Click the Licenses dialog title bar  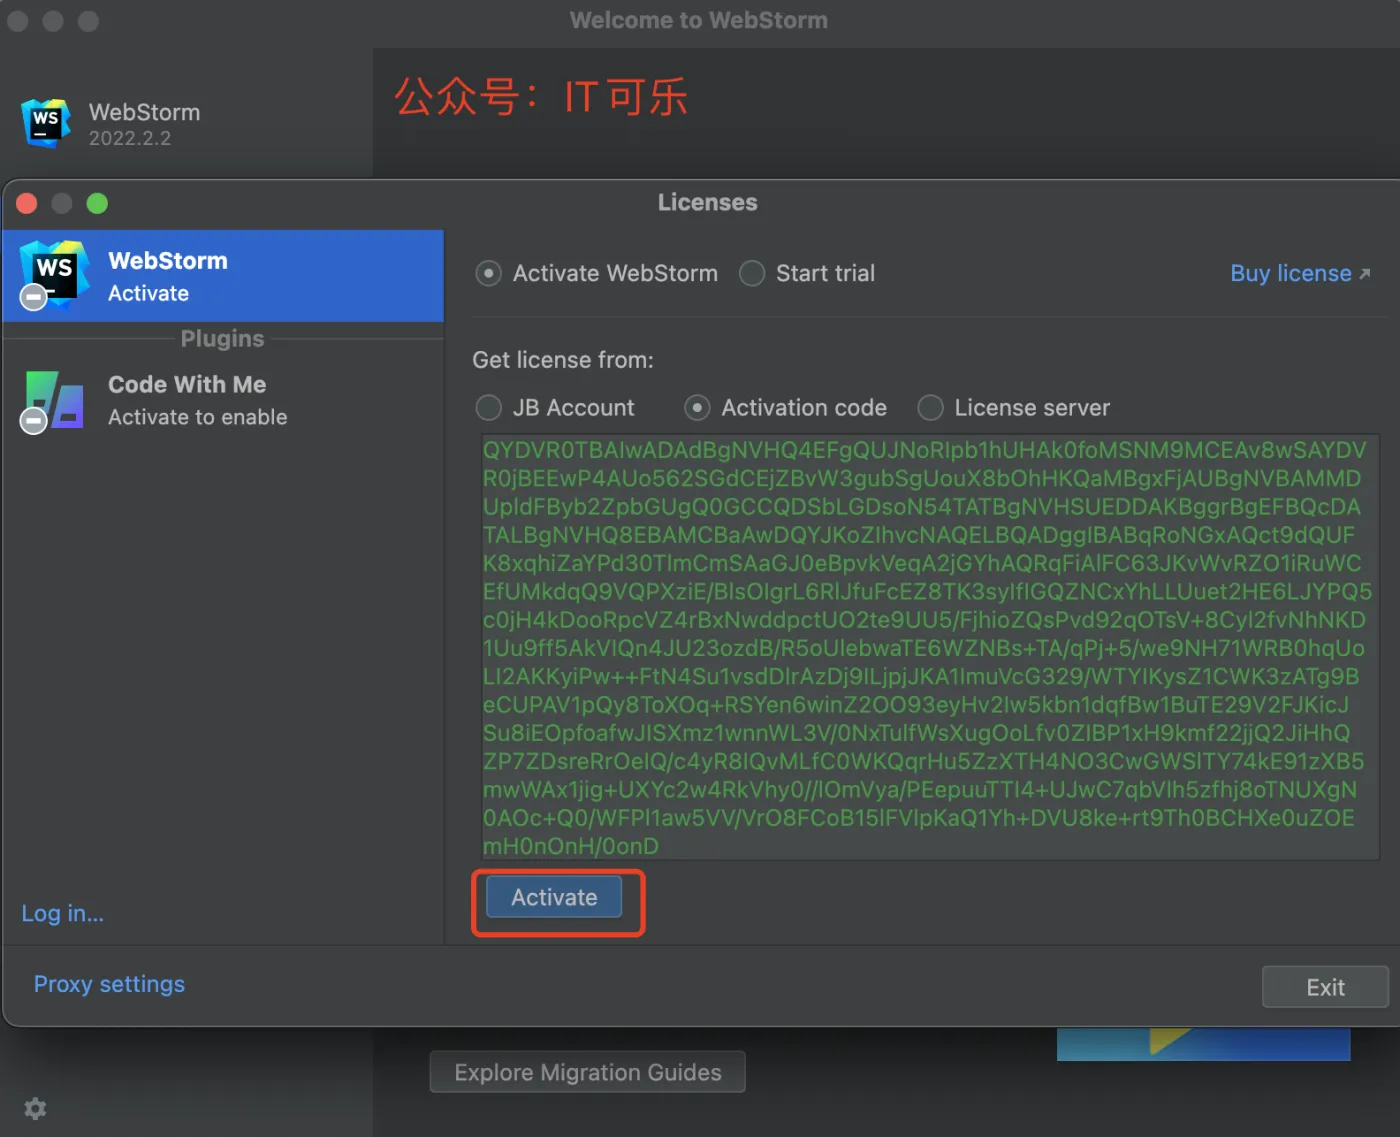(x=707, y=203)
